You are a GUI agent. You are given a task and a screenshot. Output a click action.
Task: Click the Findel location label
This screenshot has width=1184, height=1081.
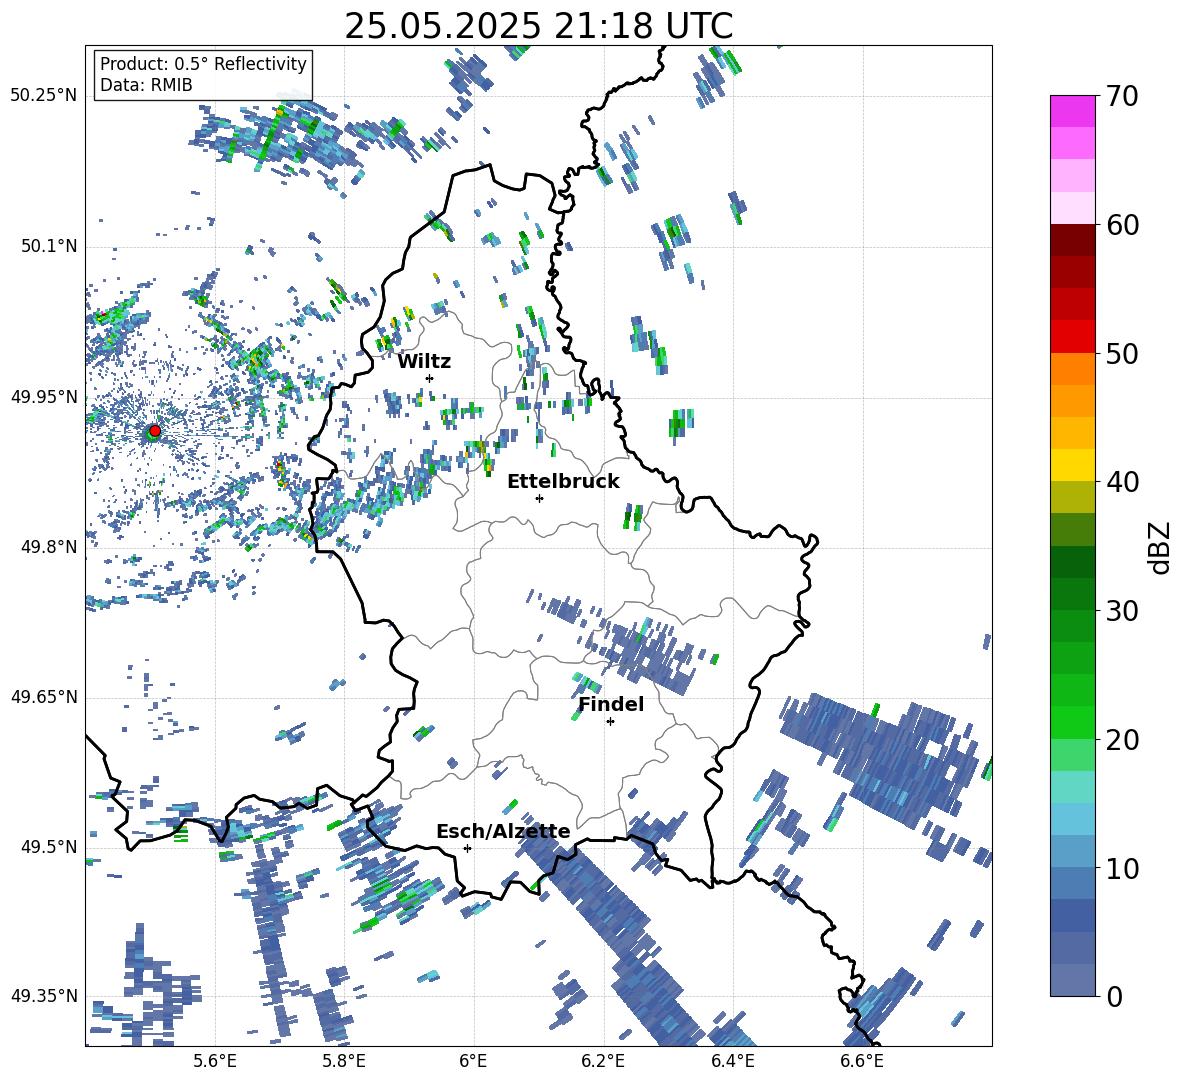pos(611,704)
